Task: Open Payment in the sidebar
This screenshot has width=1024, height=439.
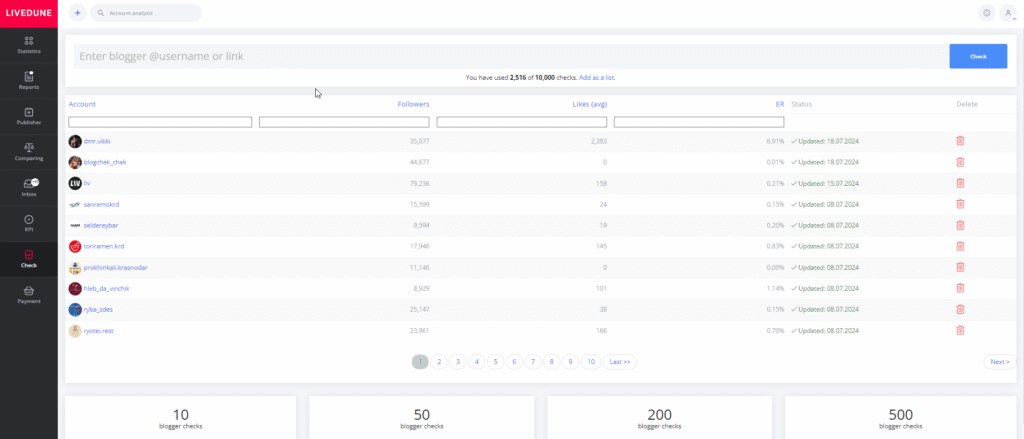Action: click(29, 294)
